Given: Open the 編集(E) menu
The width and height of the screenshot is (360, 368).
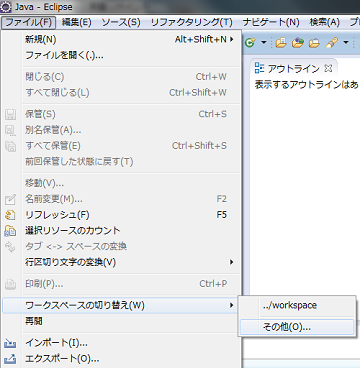Looking at the screenshot, I should [76, 22].
